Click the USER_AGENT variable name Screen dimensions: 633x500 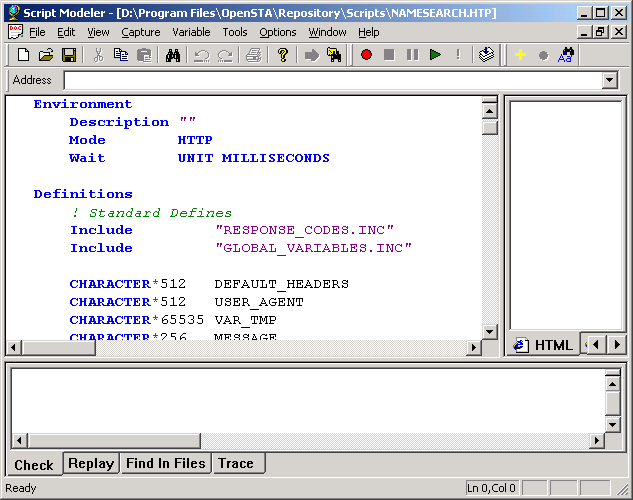(x=259, y=302)
